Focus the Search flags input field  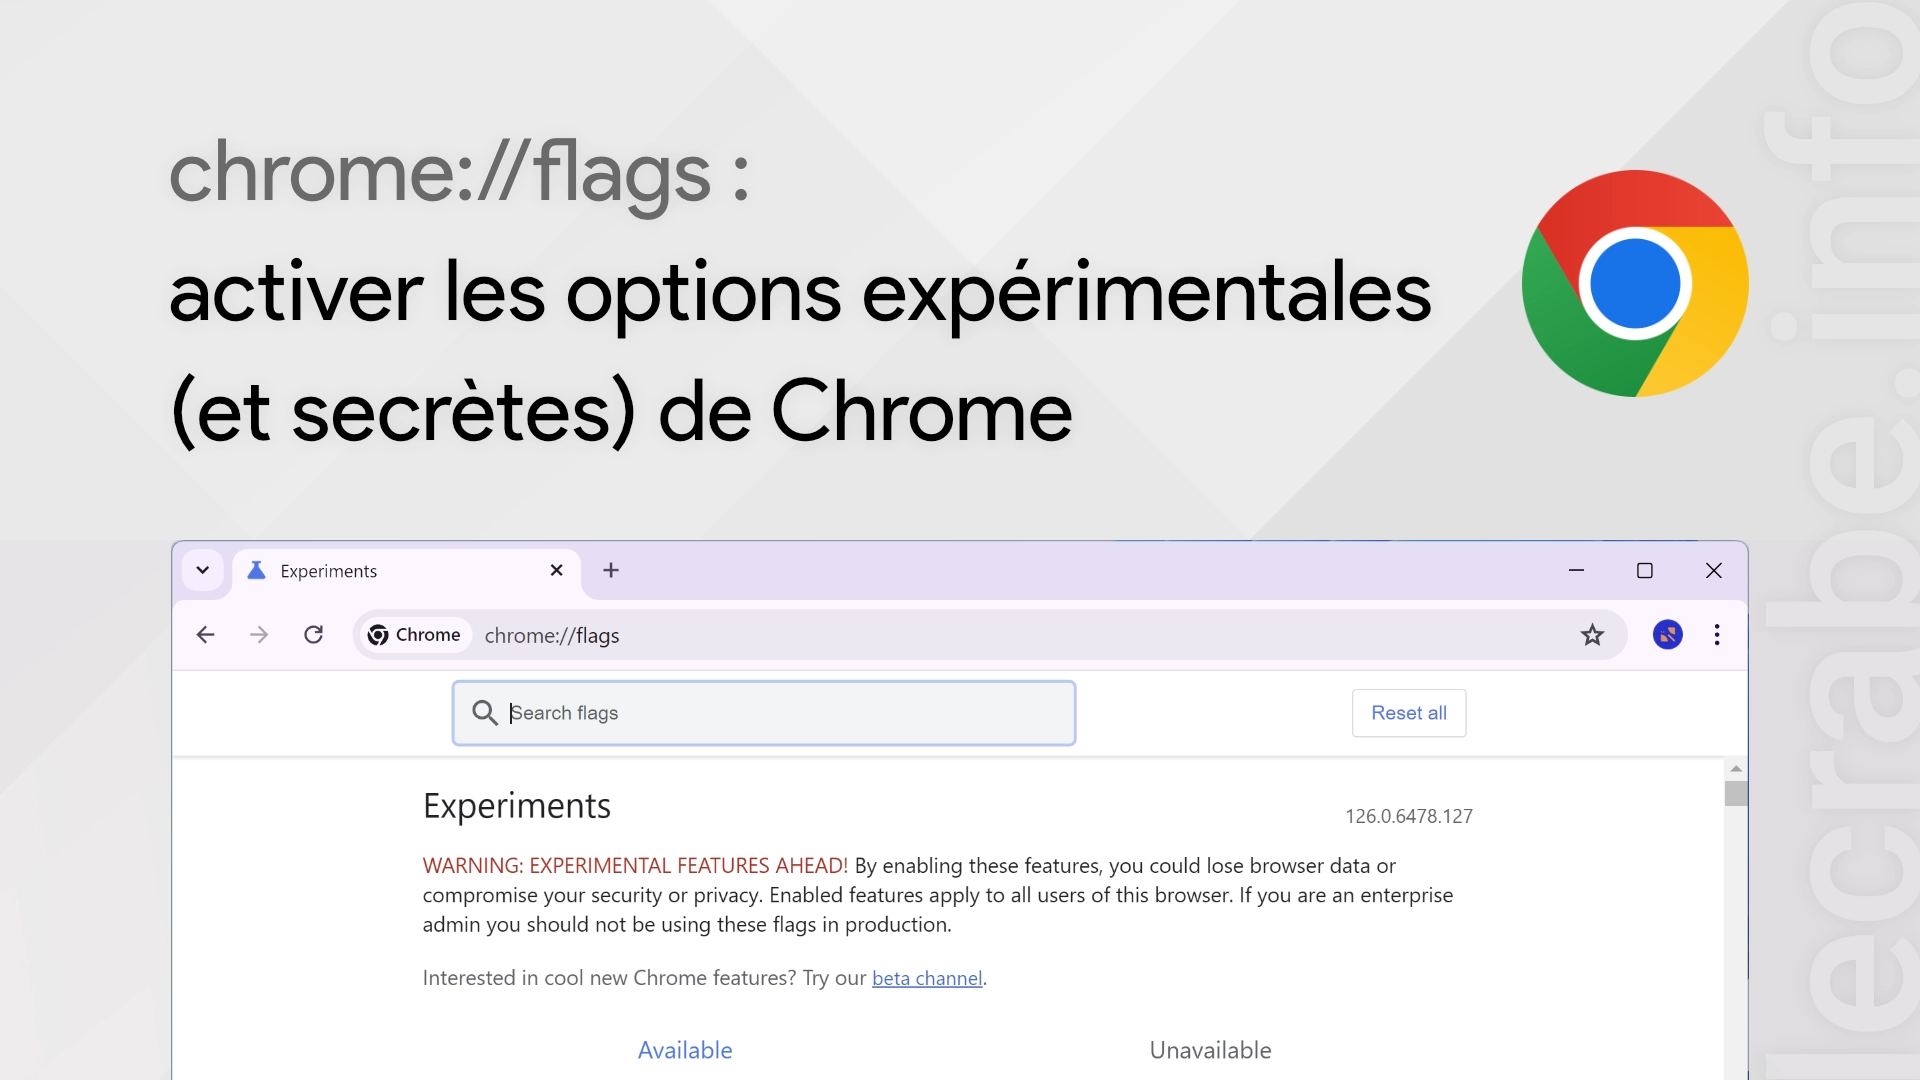(x=764, y=713)
